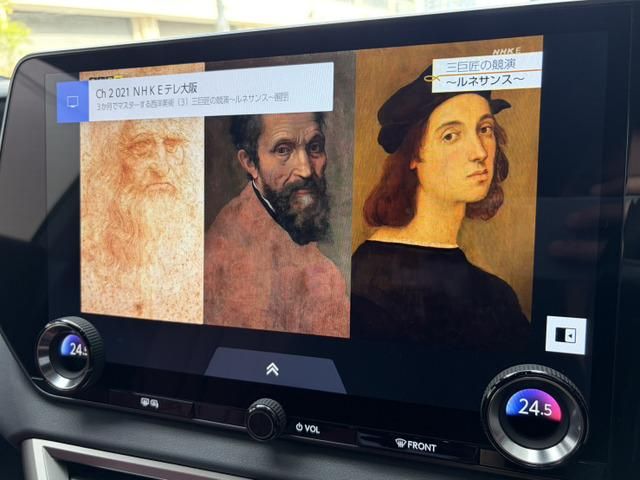Tap the right temperature dial showing 24.5
The width and height of the screenshot is (640, 480).
coord(535,415)
